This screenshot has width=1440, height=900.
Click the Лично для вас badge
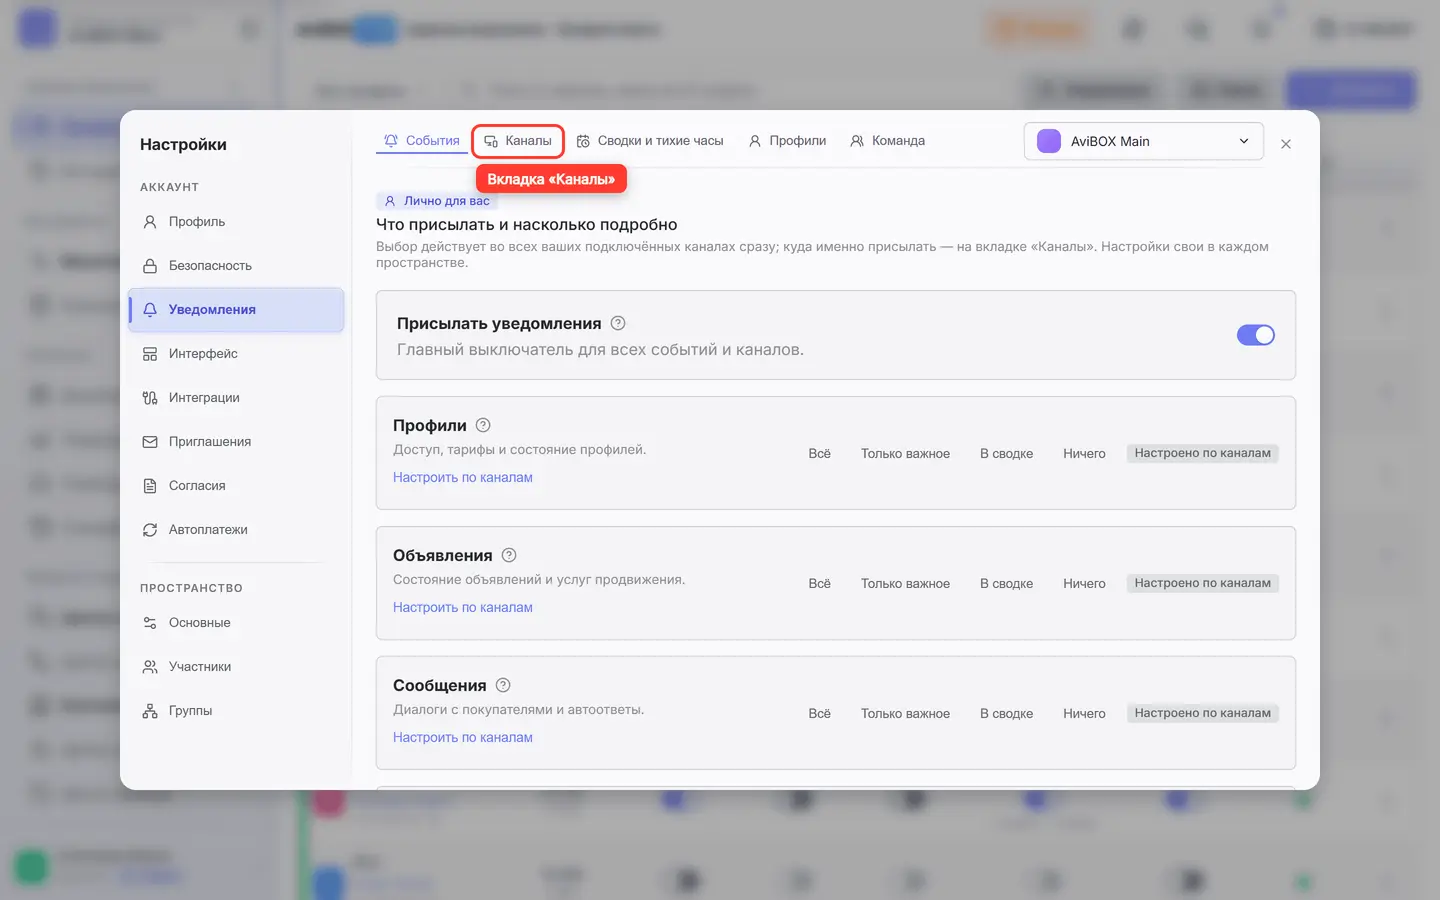click(x=437, y=201)
